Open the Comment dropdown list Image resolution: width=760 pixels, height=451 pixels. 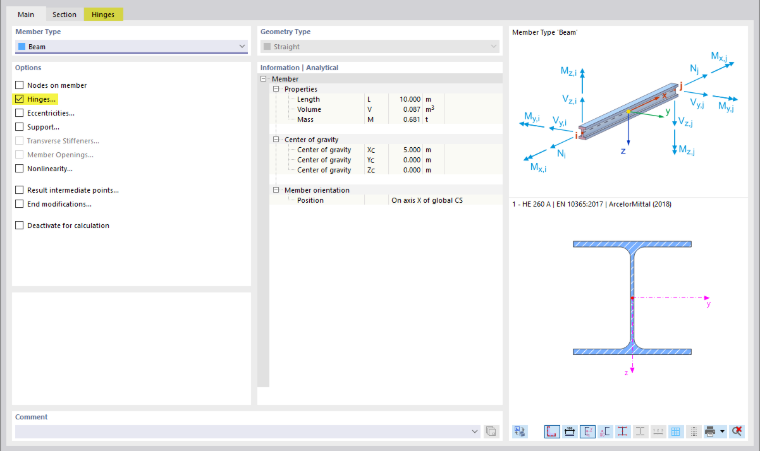pos(475,431)
